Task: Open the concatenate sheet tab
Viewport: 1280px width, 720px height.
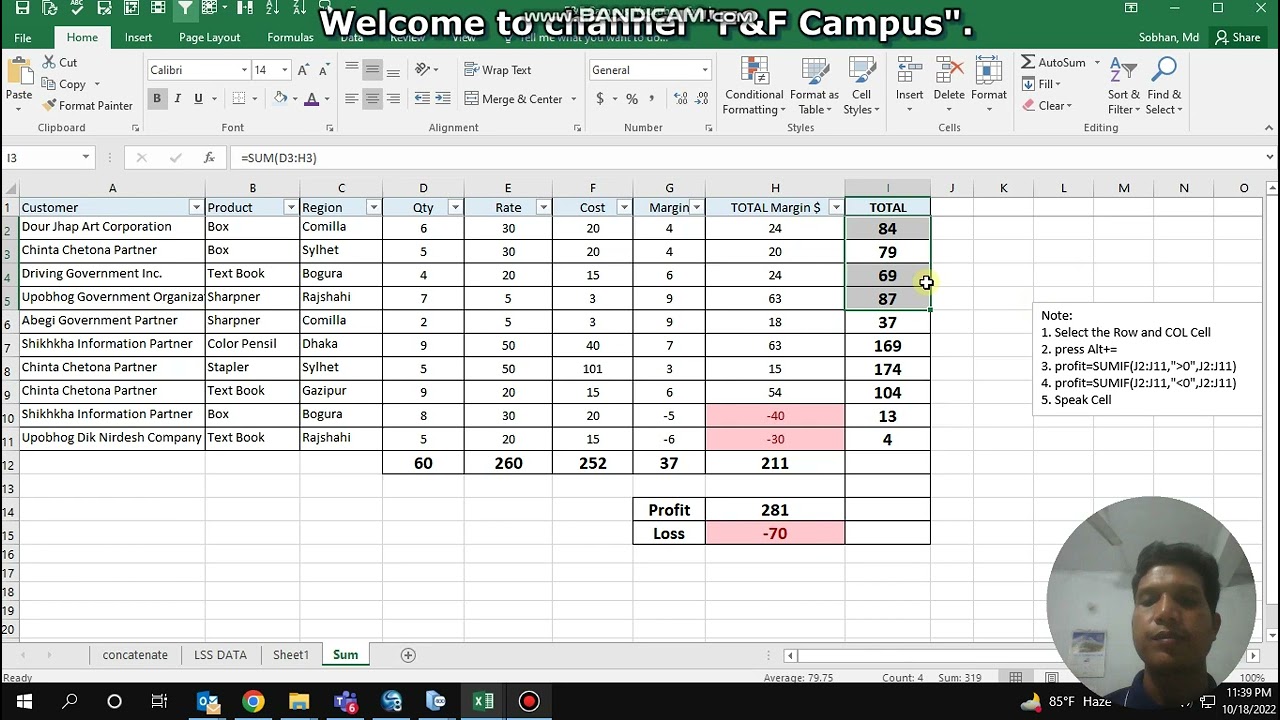Action: 135,655
